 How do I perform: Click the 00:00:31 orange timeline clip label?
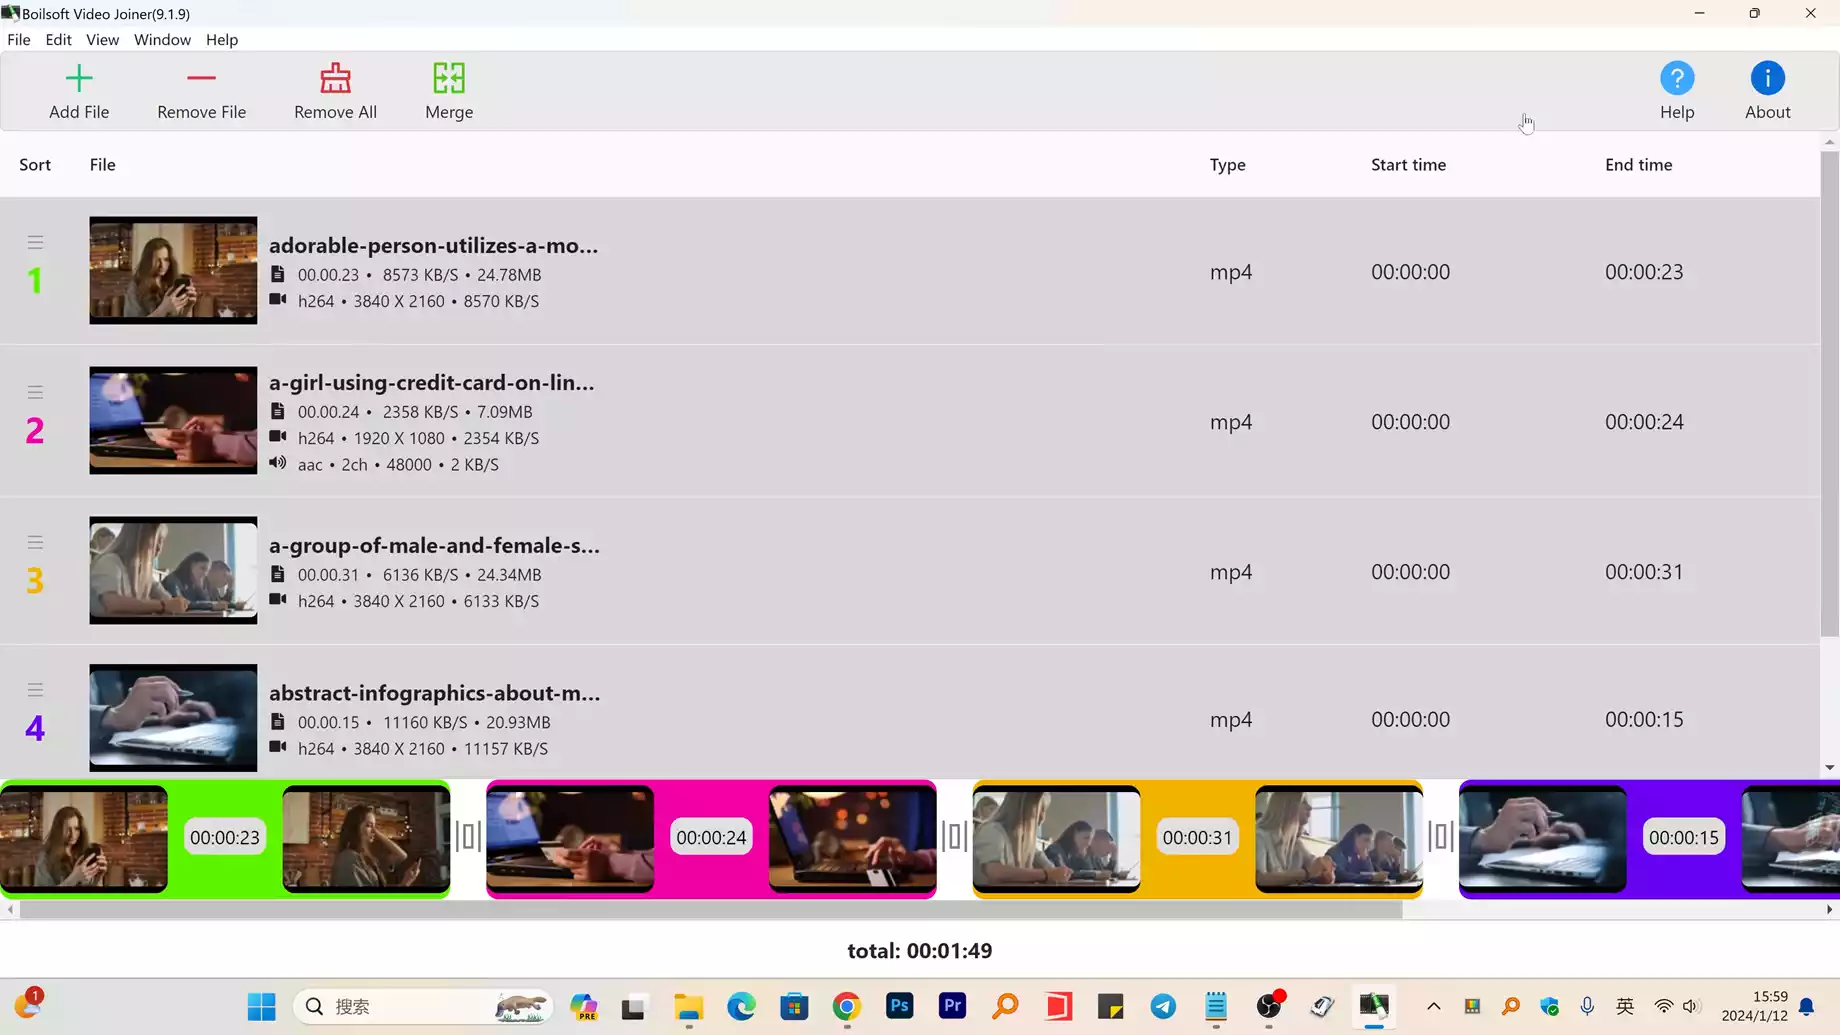[1197, 838]
